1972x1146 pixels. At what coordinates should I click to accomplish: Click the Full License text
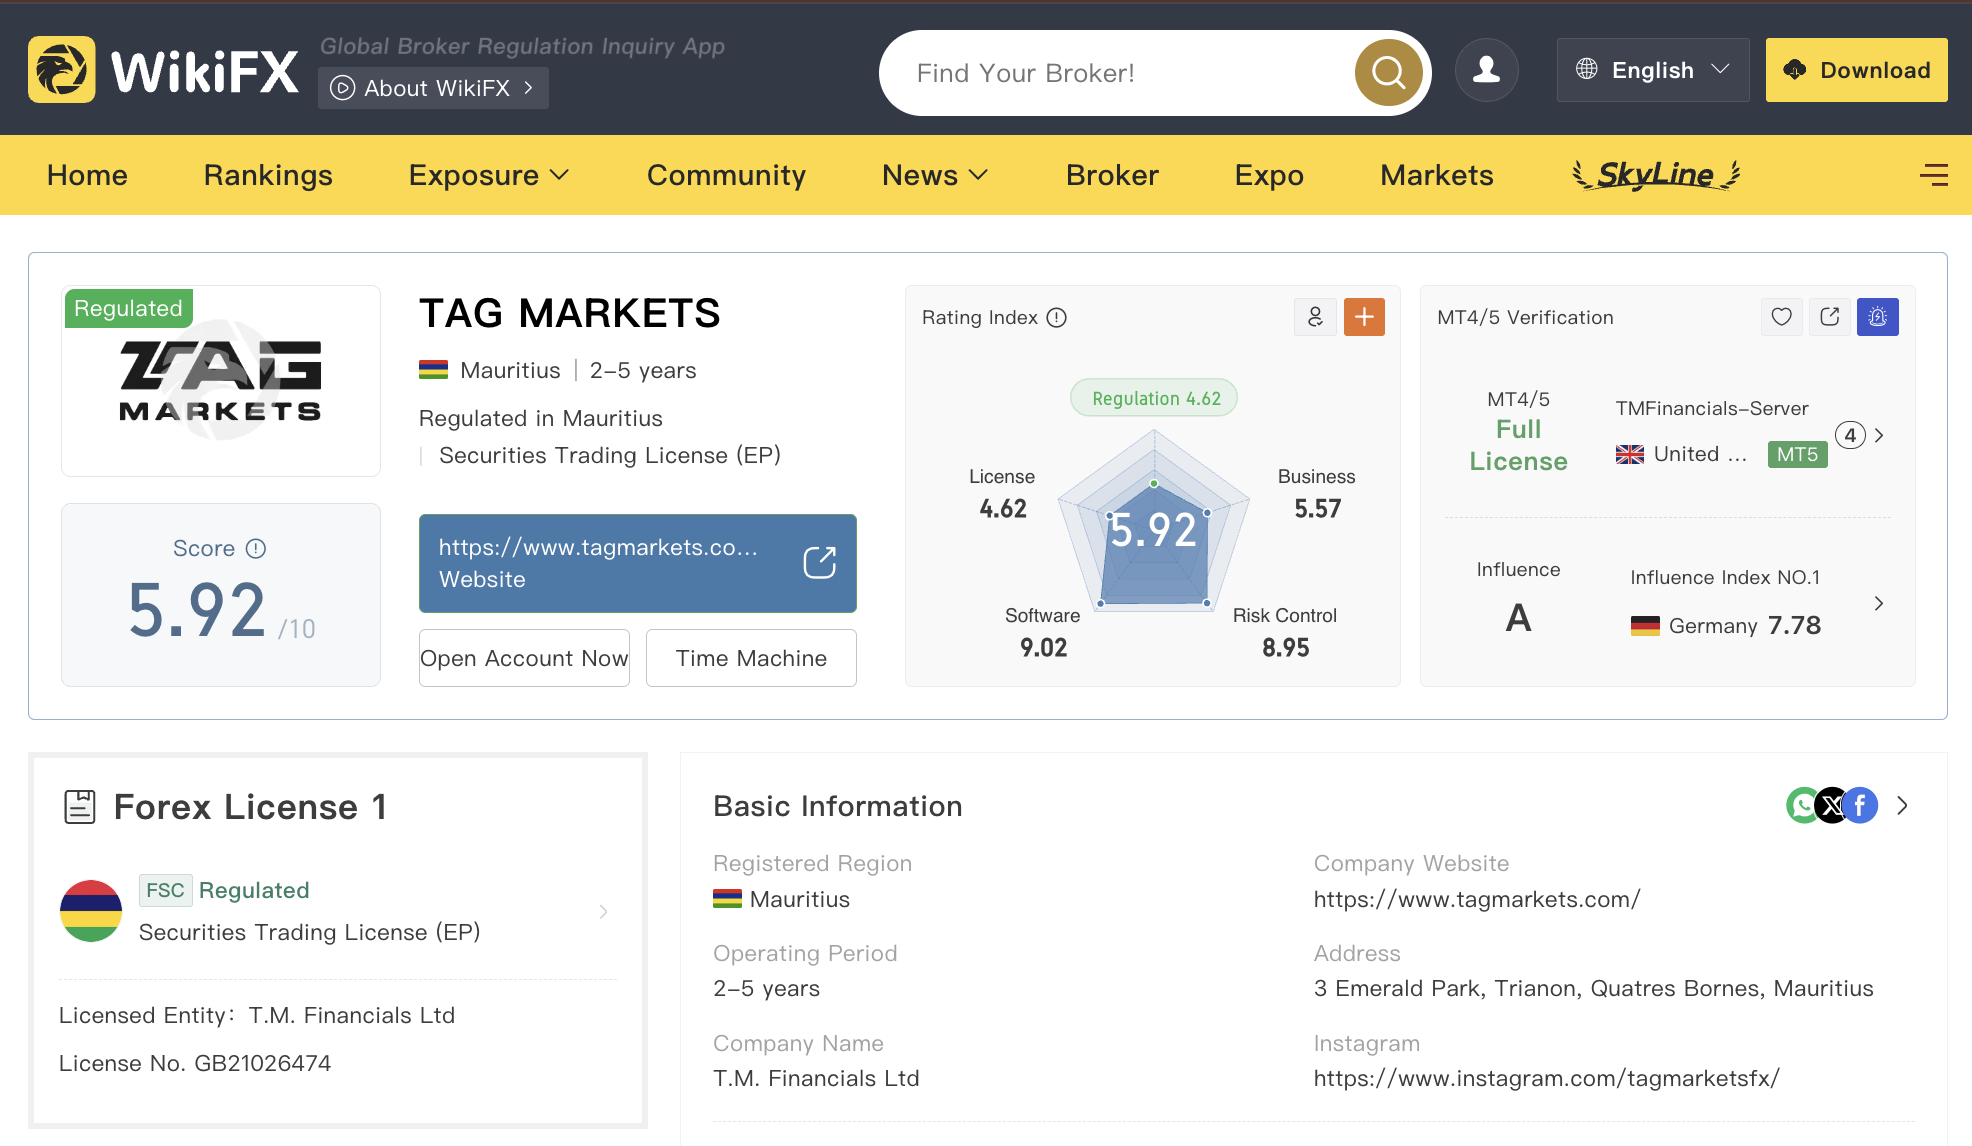(x=1518, y=445)
